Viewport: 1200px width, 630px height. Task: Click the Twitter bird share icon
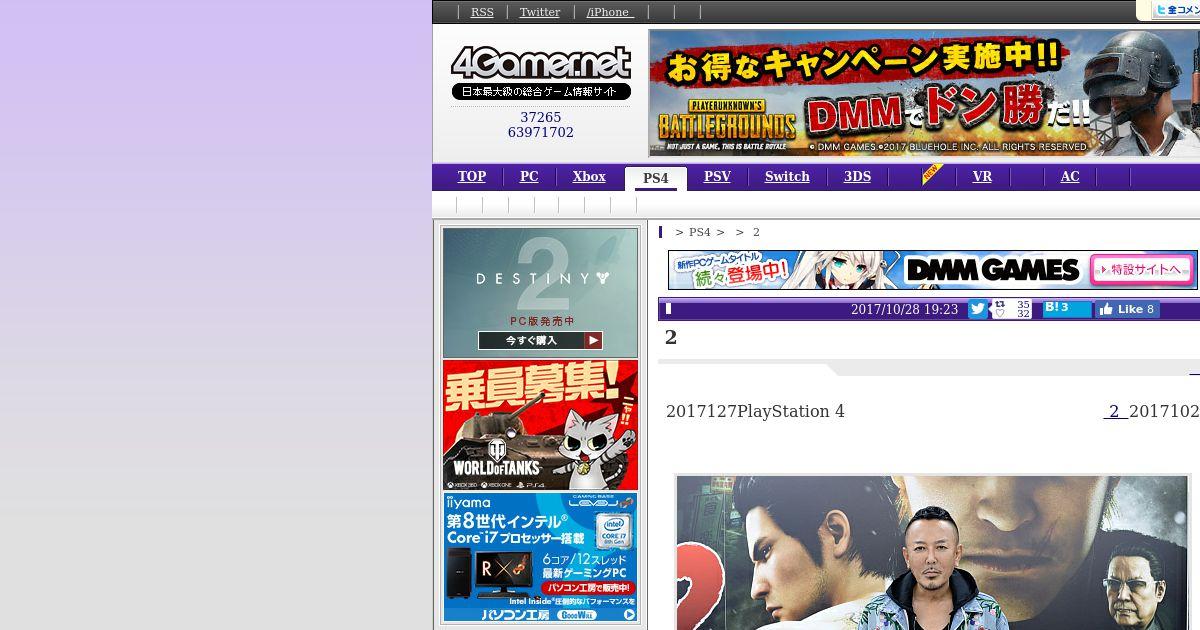pyautogui.click(x=978, y=309)
